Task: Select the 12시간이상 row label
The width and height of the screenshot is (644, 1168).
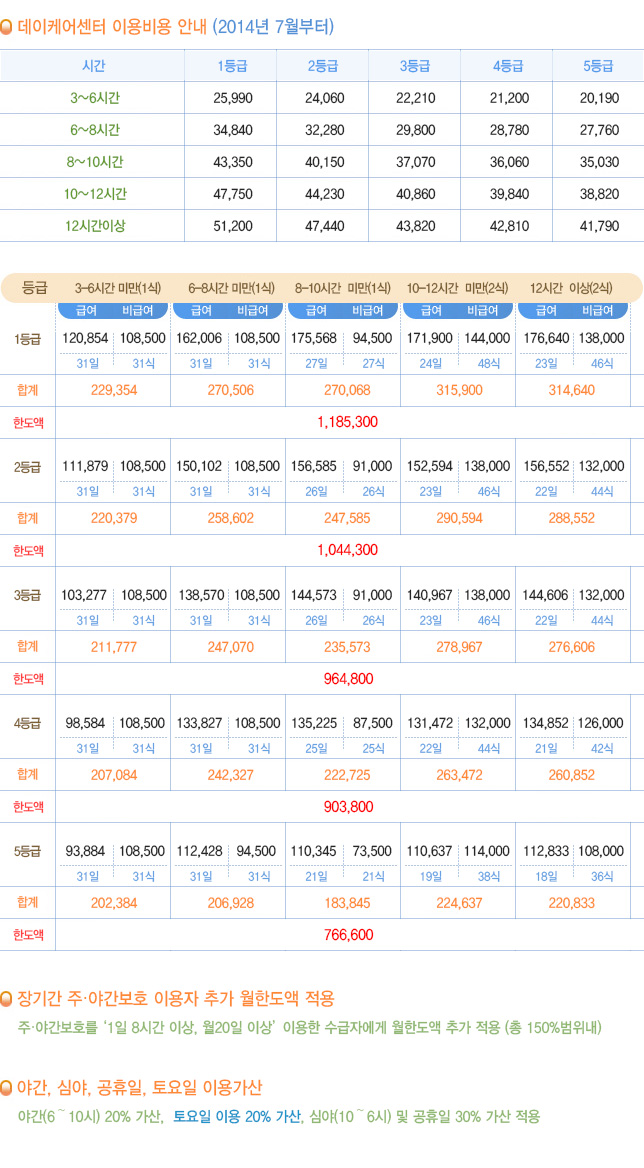Action: click(x=93, y=226)
